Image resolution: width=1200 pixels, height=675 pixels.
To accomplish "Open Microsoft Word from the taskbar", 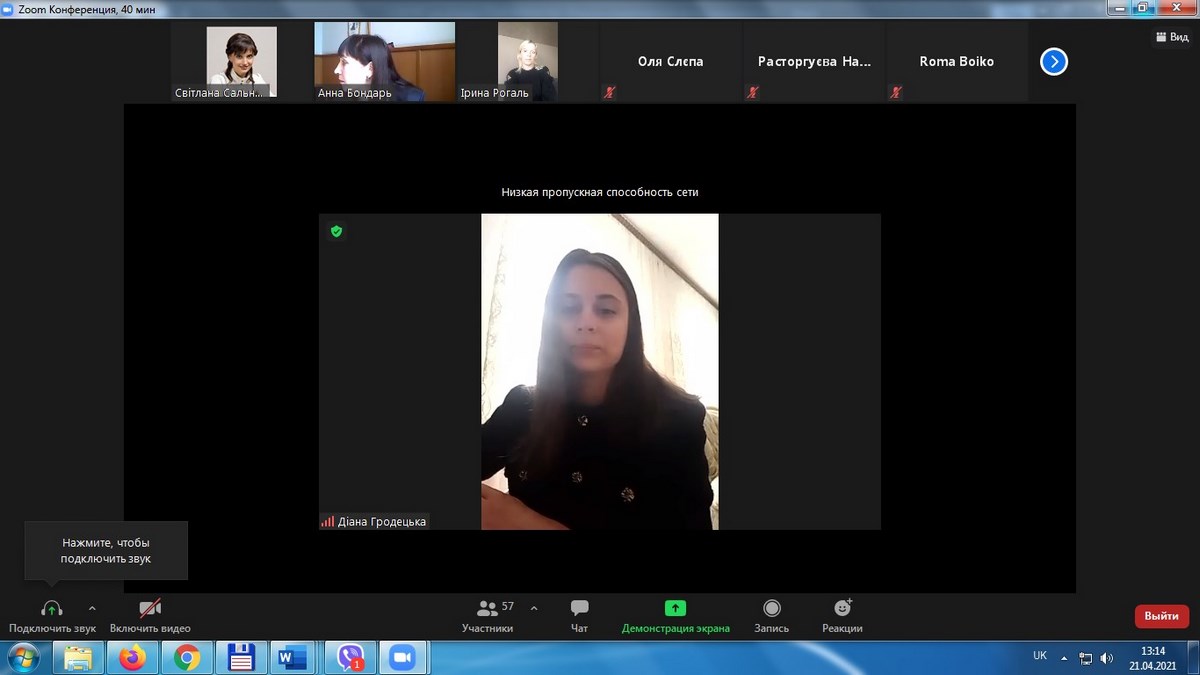I will click(x=293, y=657).
